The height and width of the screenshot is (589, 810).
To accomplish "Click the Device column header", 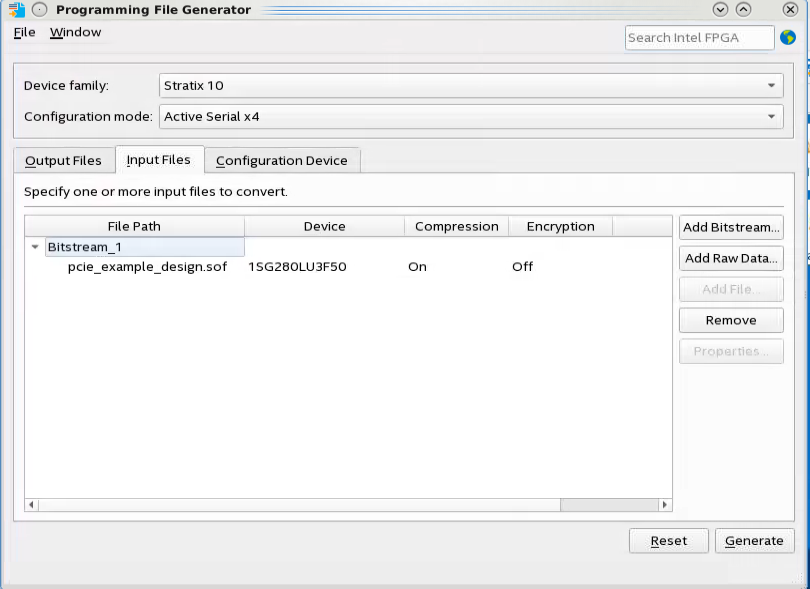I will tap(324, 226).
